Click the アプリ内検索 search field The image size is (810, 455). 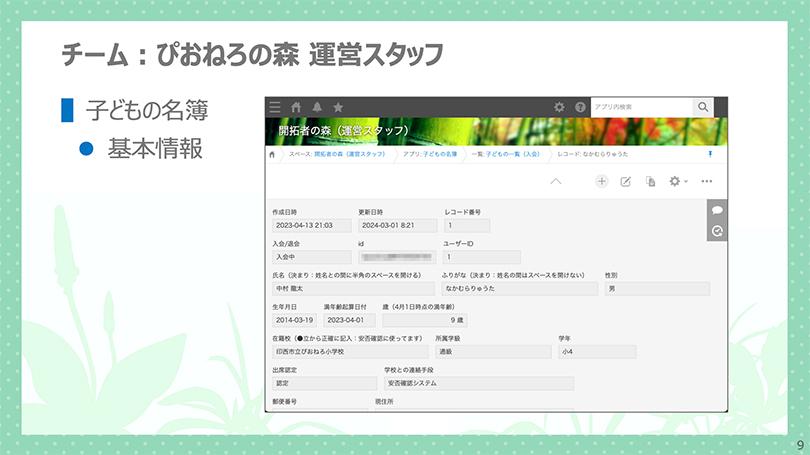click(640, 107)
